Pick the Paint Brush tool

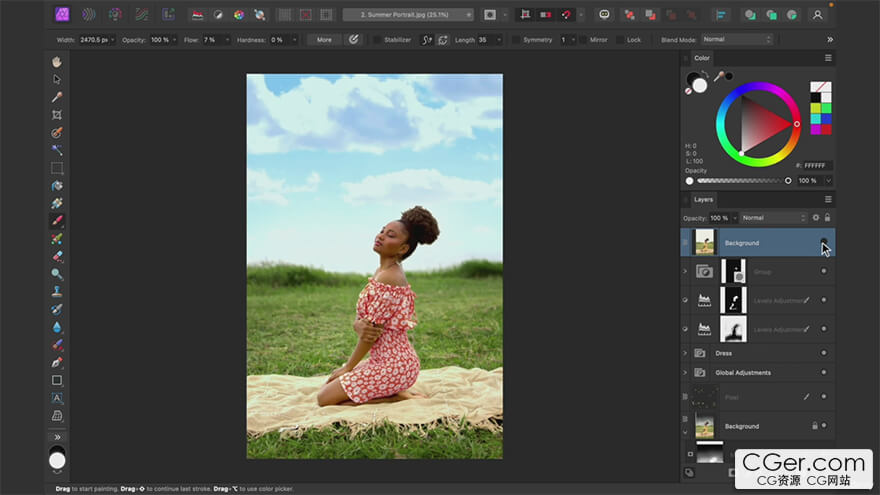coord(57,221)
